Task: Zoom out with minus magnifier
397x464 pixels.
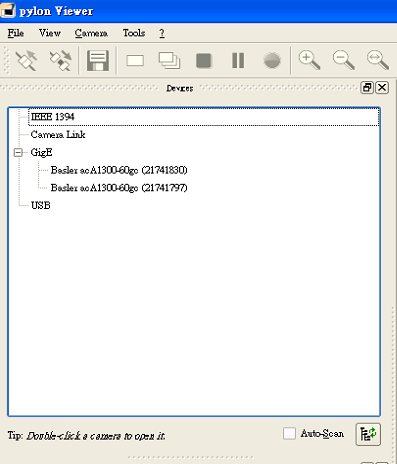Action: 343,60
